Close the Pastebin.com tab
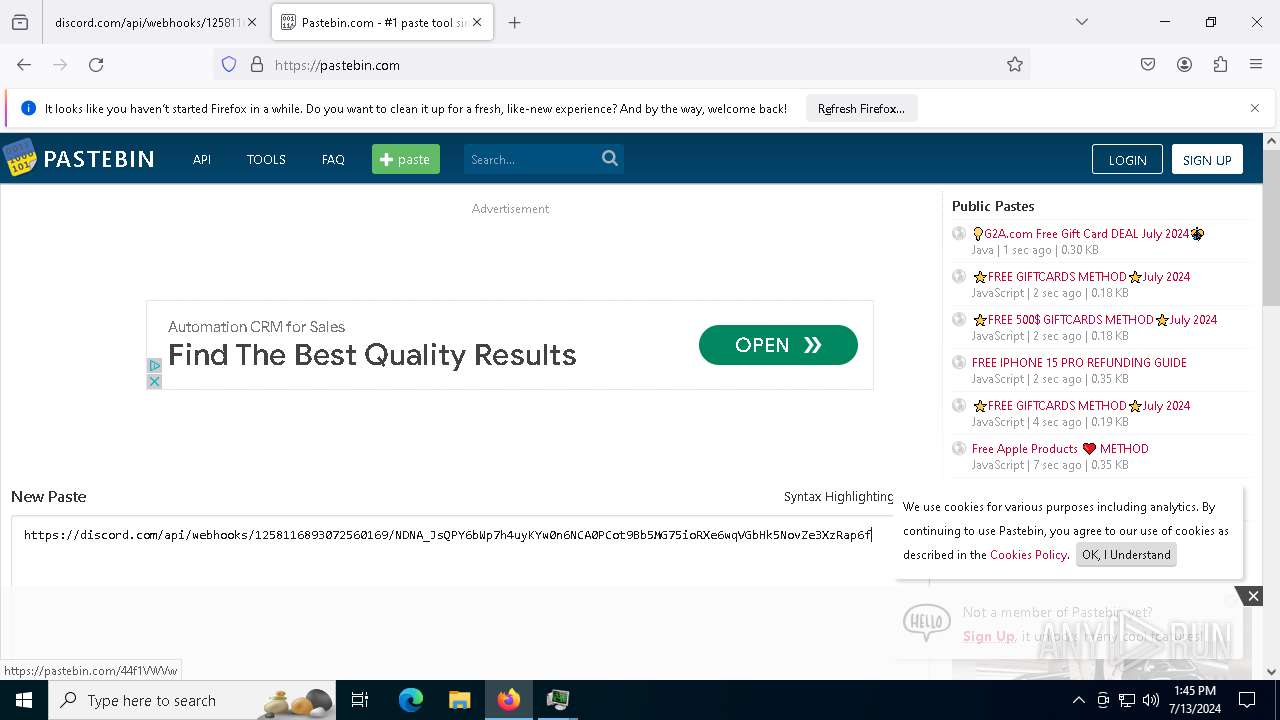 point(477,22)
